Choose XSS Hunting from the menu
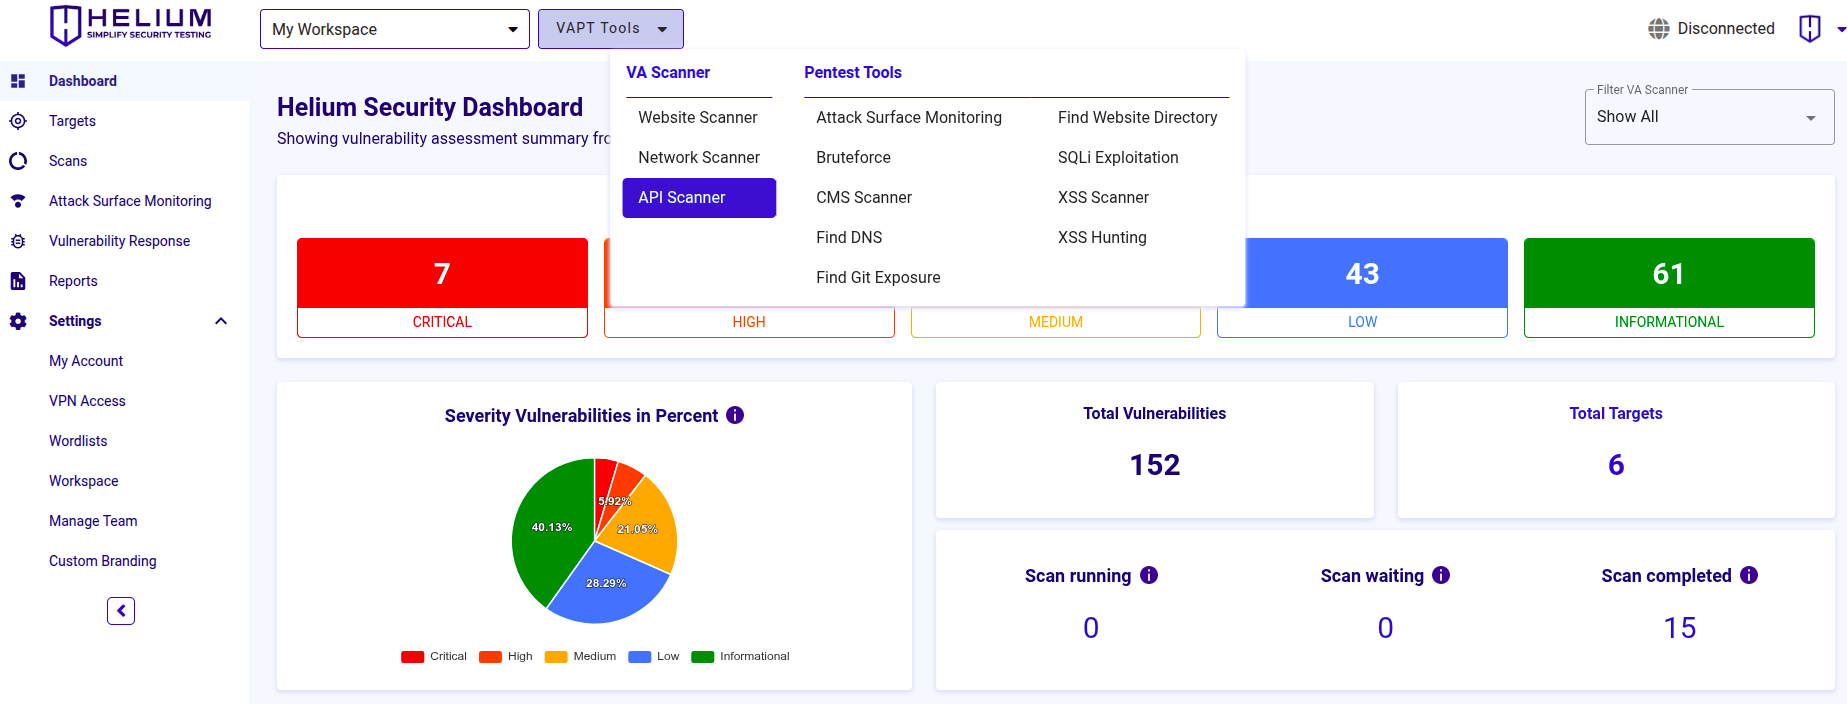Screen dimensions: 1847x704 pyautogui.click(x=1102, y=237)
